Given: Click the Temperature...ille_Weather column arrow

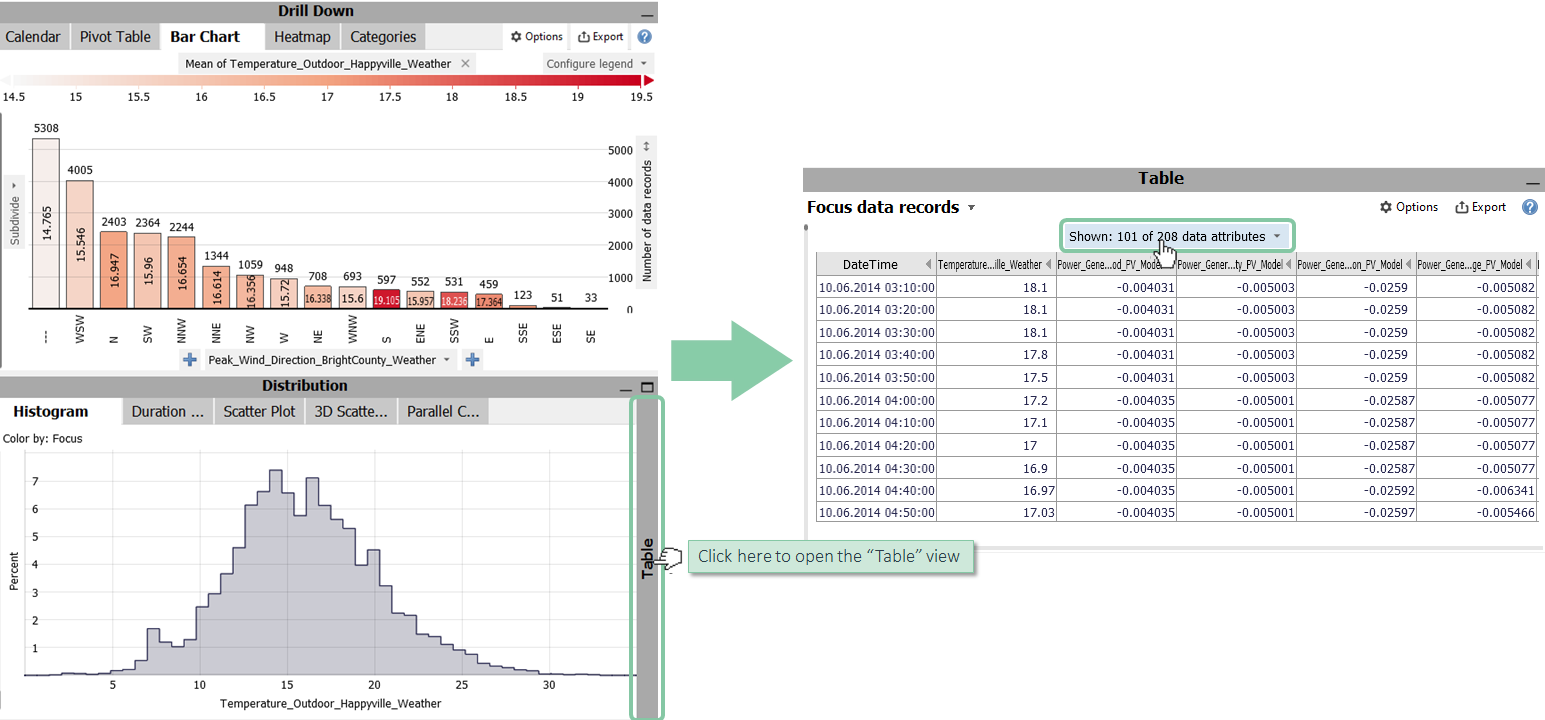Looking at the screenshot, I should pyautogui.click(x=1048, y=264).
